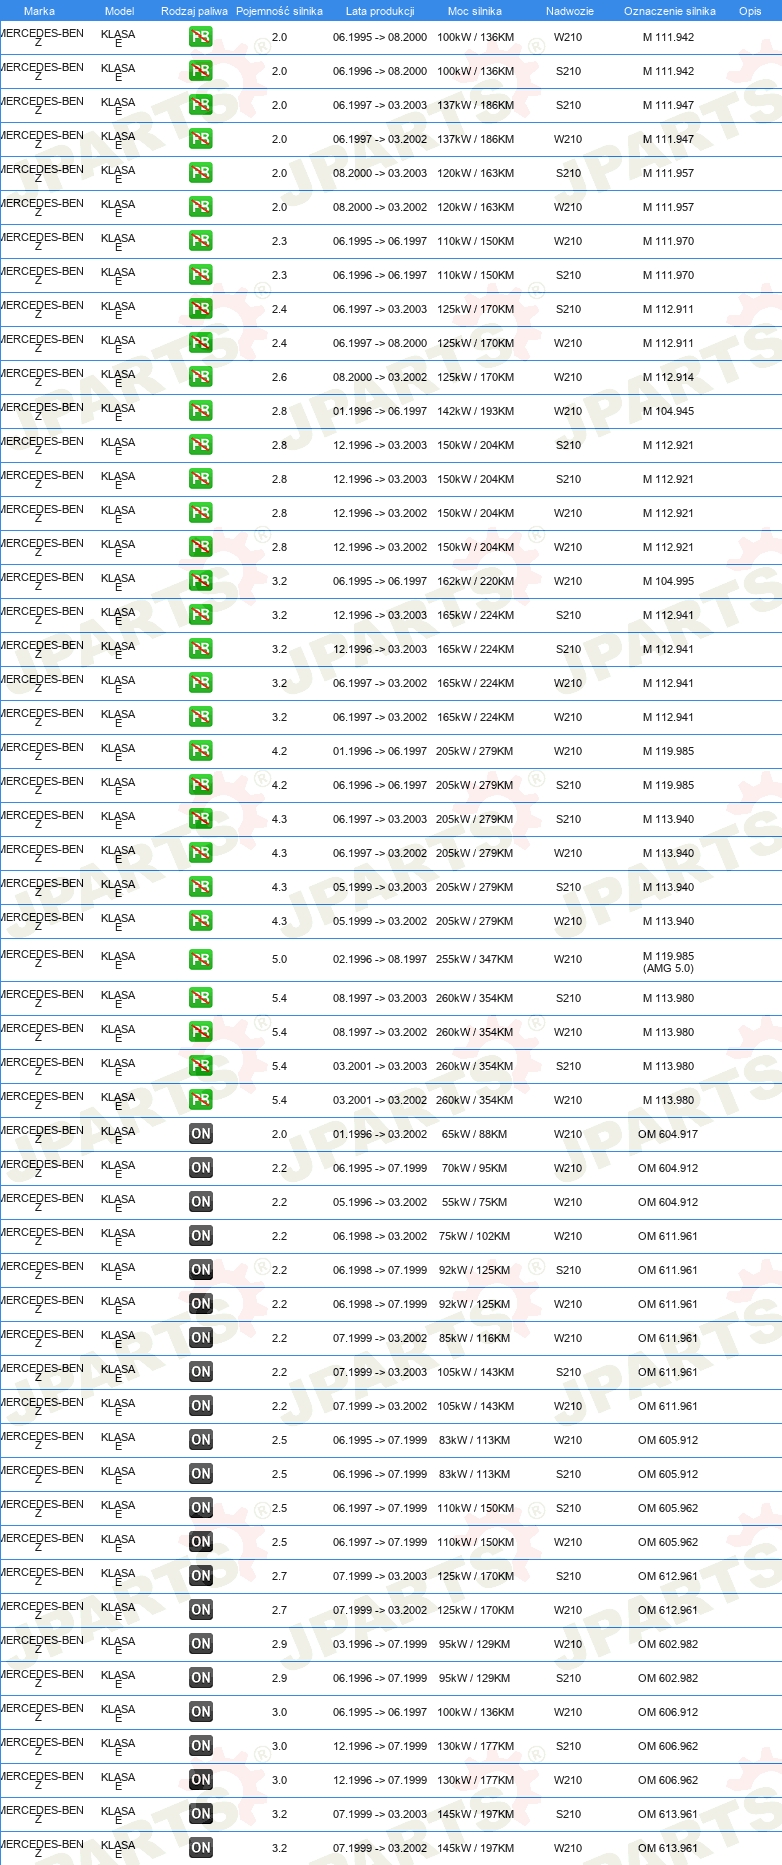Click the engine capacity value '5.0'
Image resolution: width=782 pixels, height=1865 pixels.
pyautogui.click(x=279, y=959)
